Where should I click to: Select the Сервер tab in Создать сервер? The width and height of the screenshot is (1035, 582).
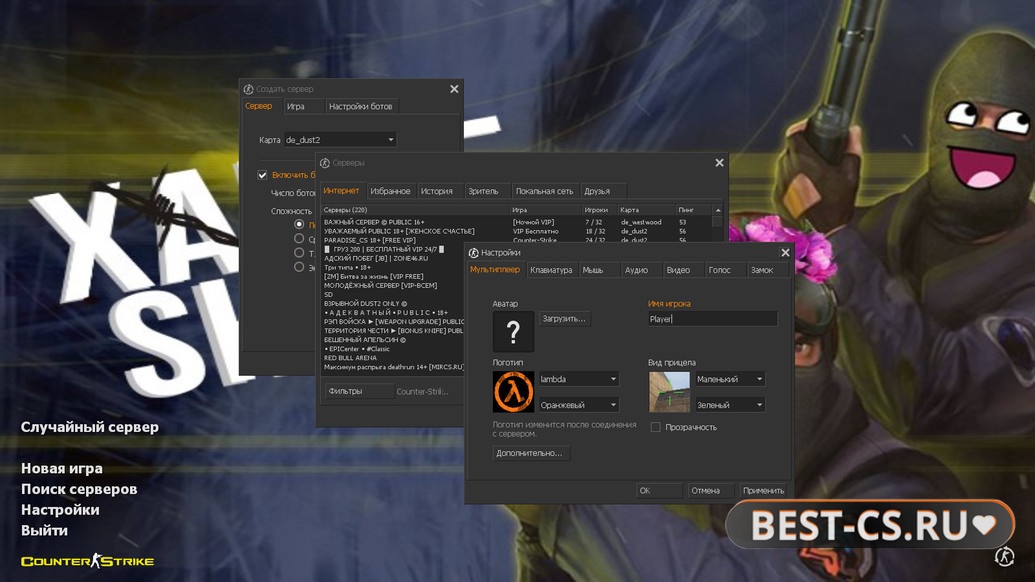(x=259, y=106)
